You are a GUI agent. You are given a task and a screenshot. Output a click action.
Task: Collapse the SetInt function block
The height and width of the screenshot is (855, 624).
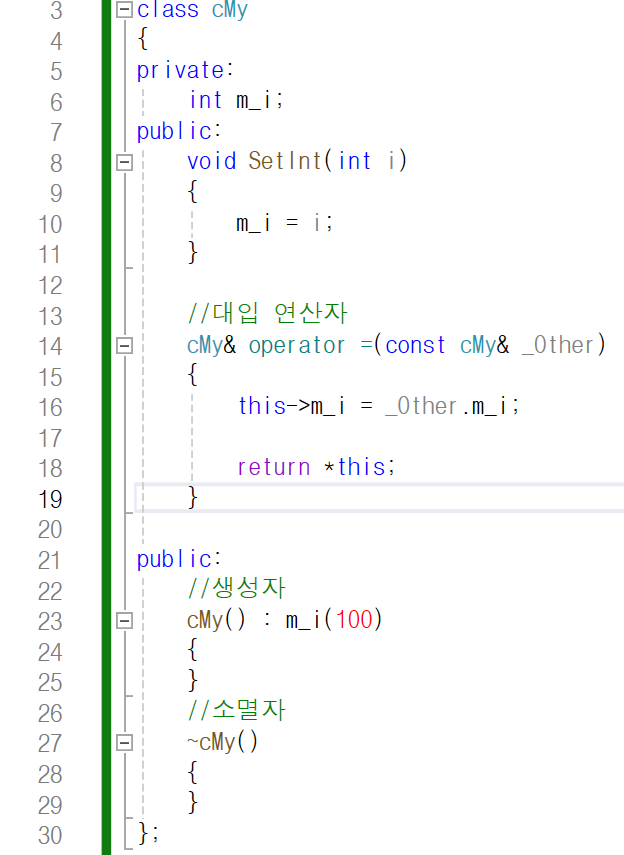124,162
